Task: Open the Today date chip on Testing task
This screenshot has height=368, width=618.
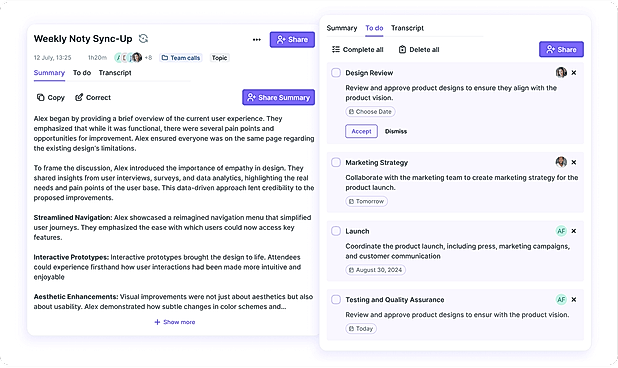Action: point(361,329)
